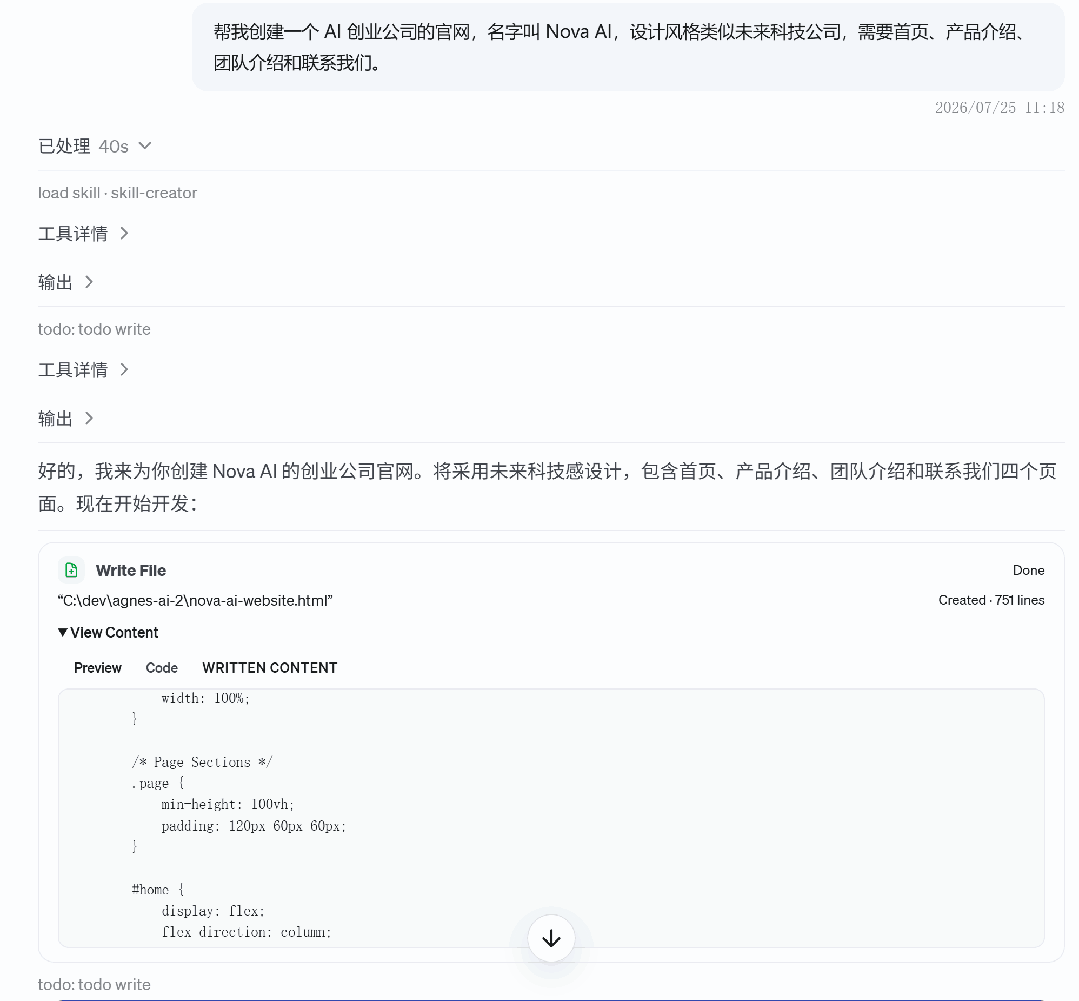Expand output under load skill skill-creator
The image size is (1079, 1001).
[x=65, y=282]
